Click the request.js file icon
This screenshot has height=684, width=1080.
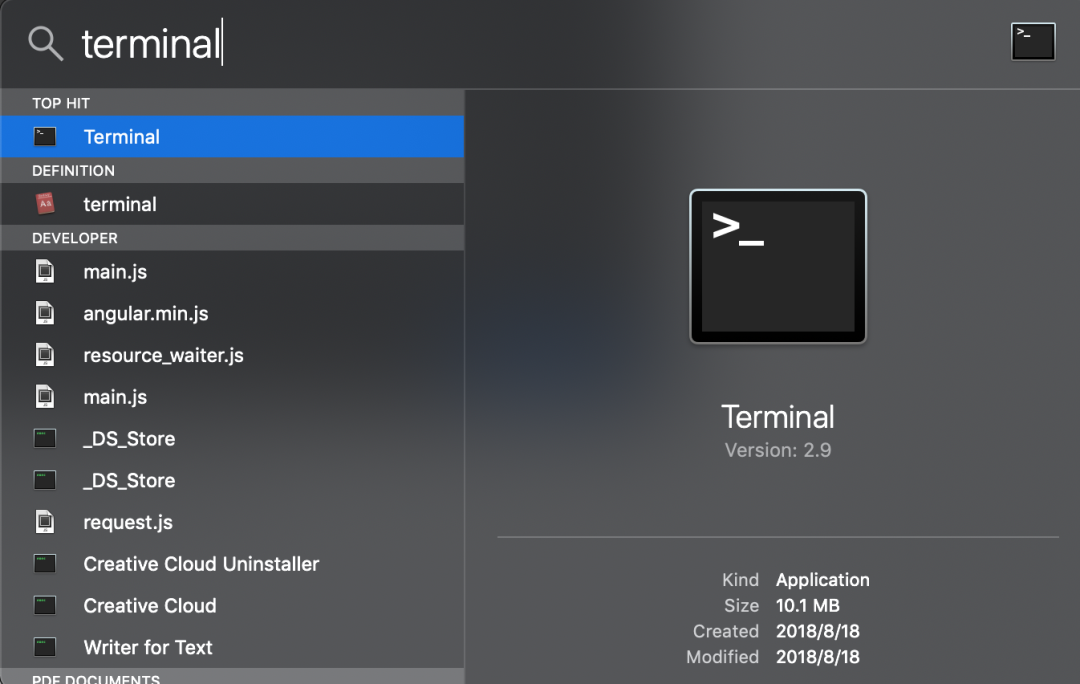coord(45,522)
